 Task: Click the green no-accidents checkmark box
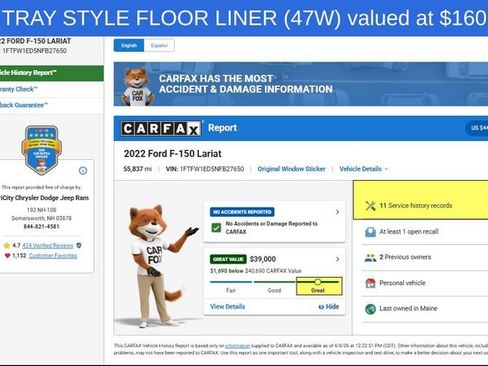click(216, 228)
